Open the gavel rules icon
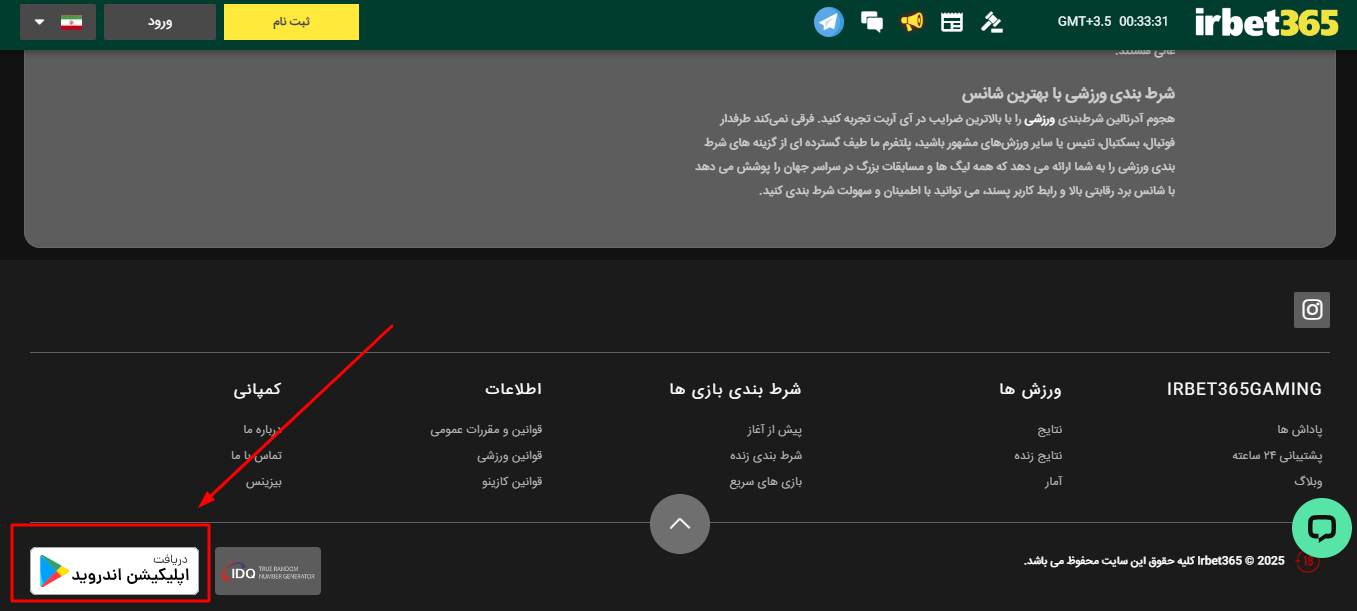The image size is (1357, 611). click(x=991, y=22)
